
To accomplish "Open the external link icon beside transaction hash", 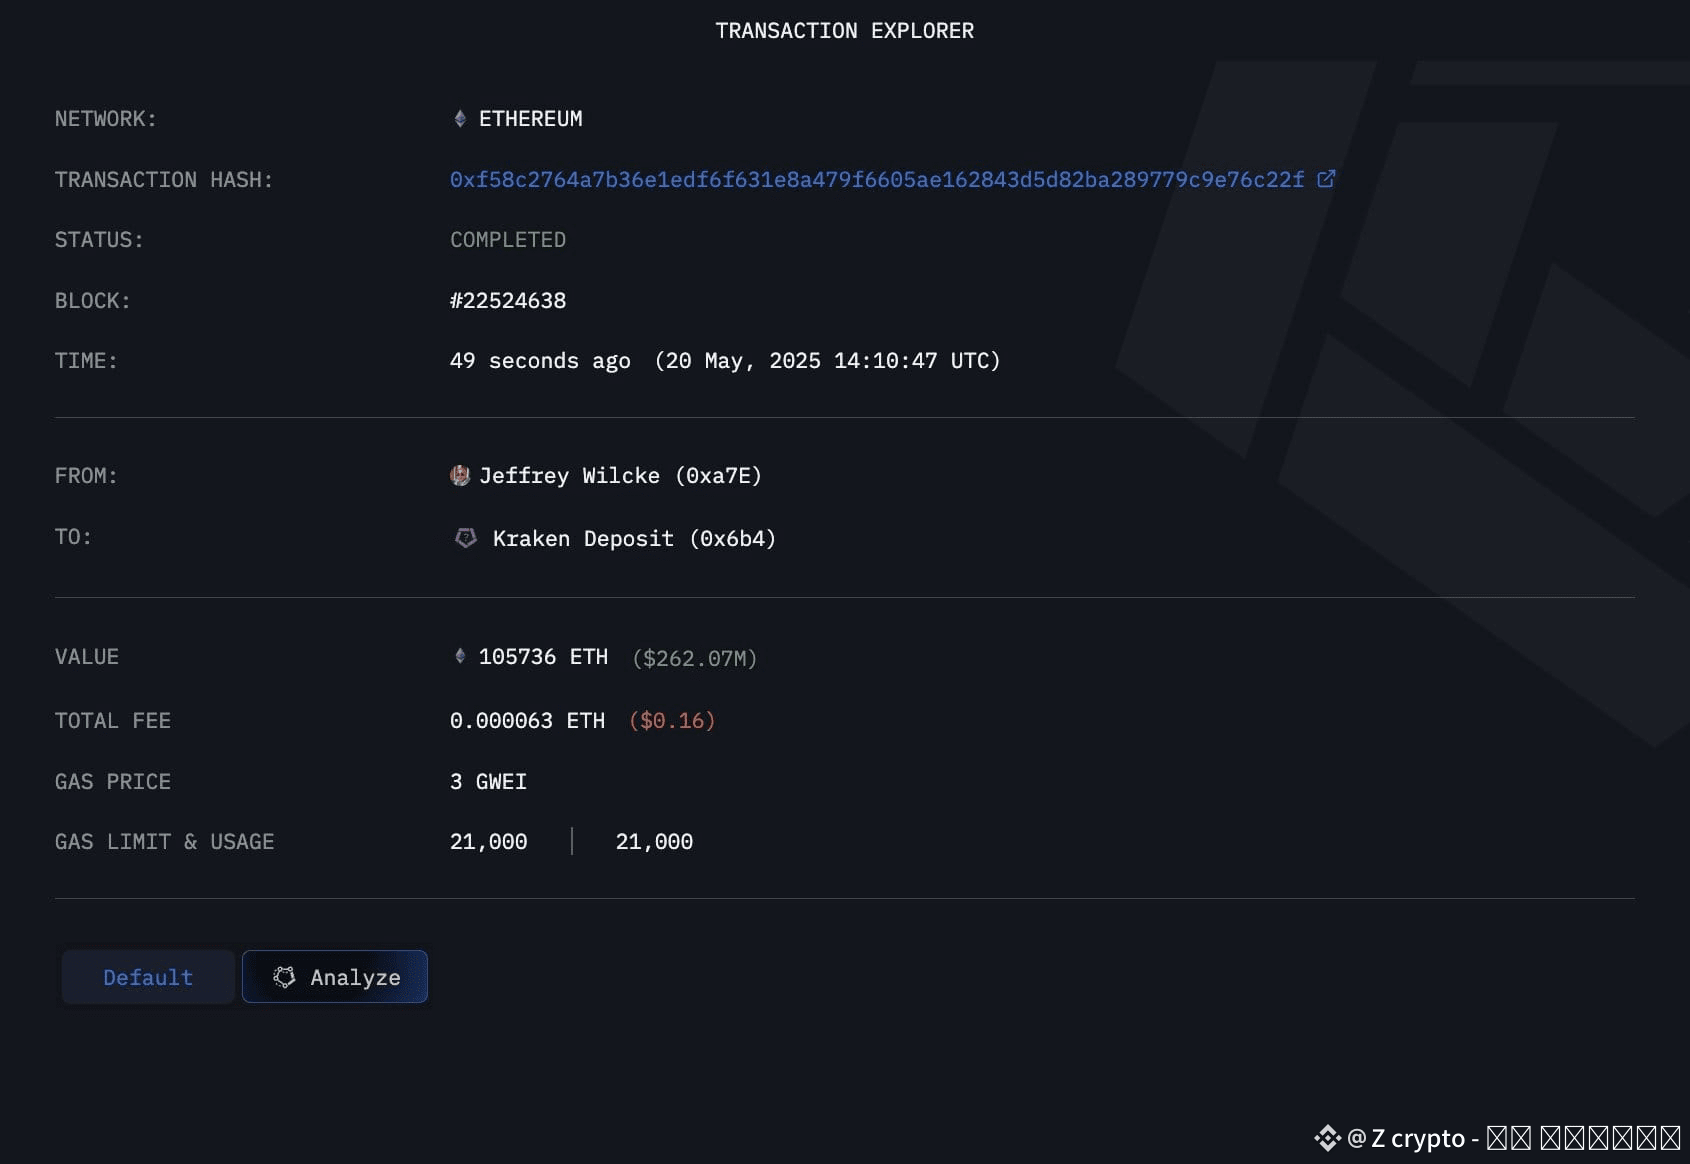I will click(x=1326, y=178).
